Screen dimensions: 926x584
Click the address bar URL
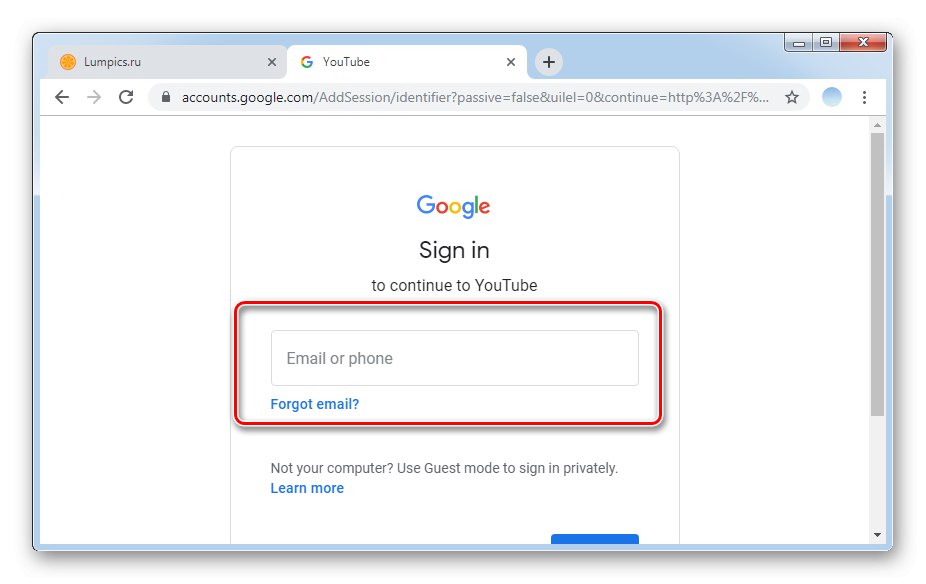[475, 97]
